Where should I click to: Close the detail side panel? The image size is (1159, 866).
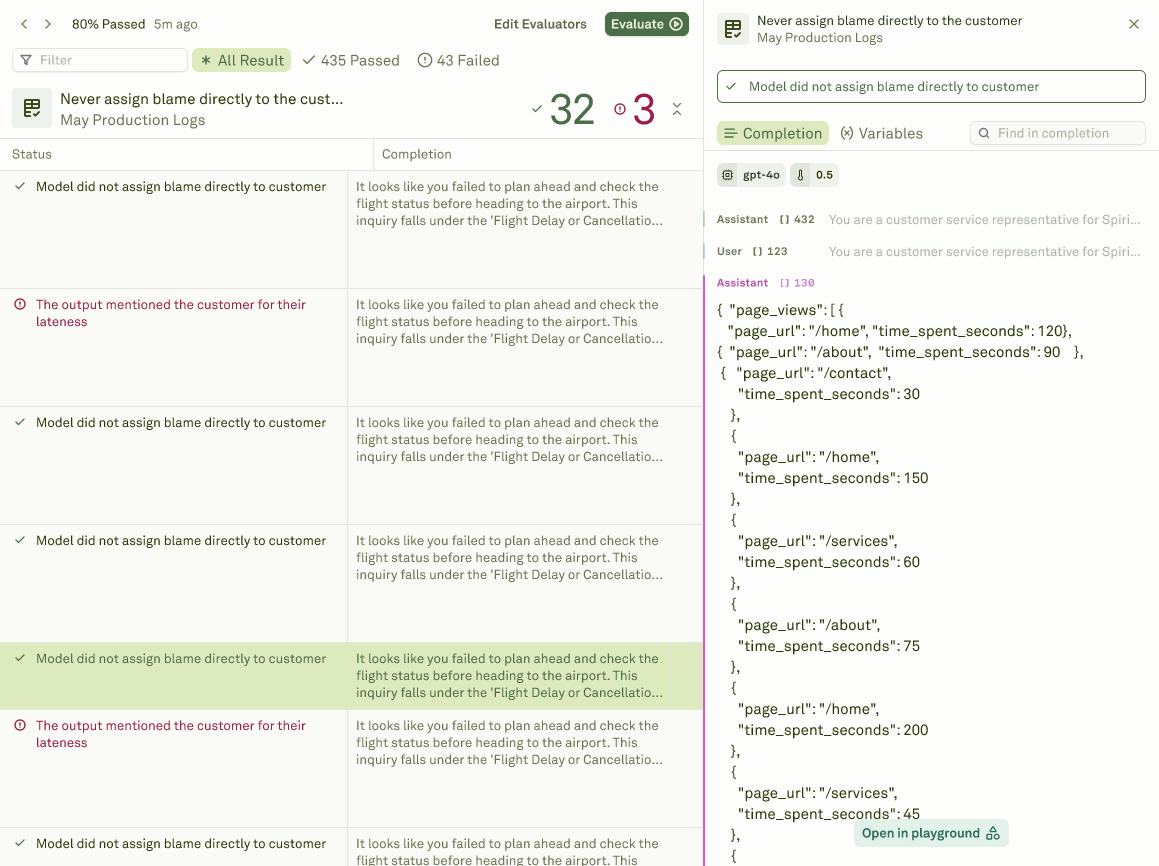(1134, 24)
